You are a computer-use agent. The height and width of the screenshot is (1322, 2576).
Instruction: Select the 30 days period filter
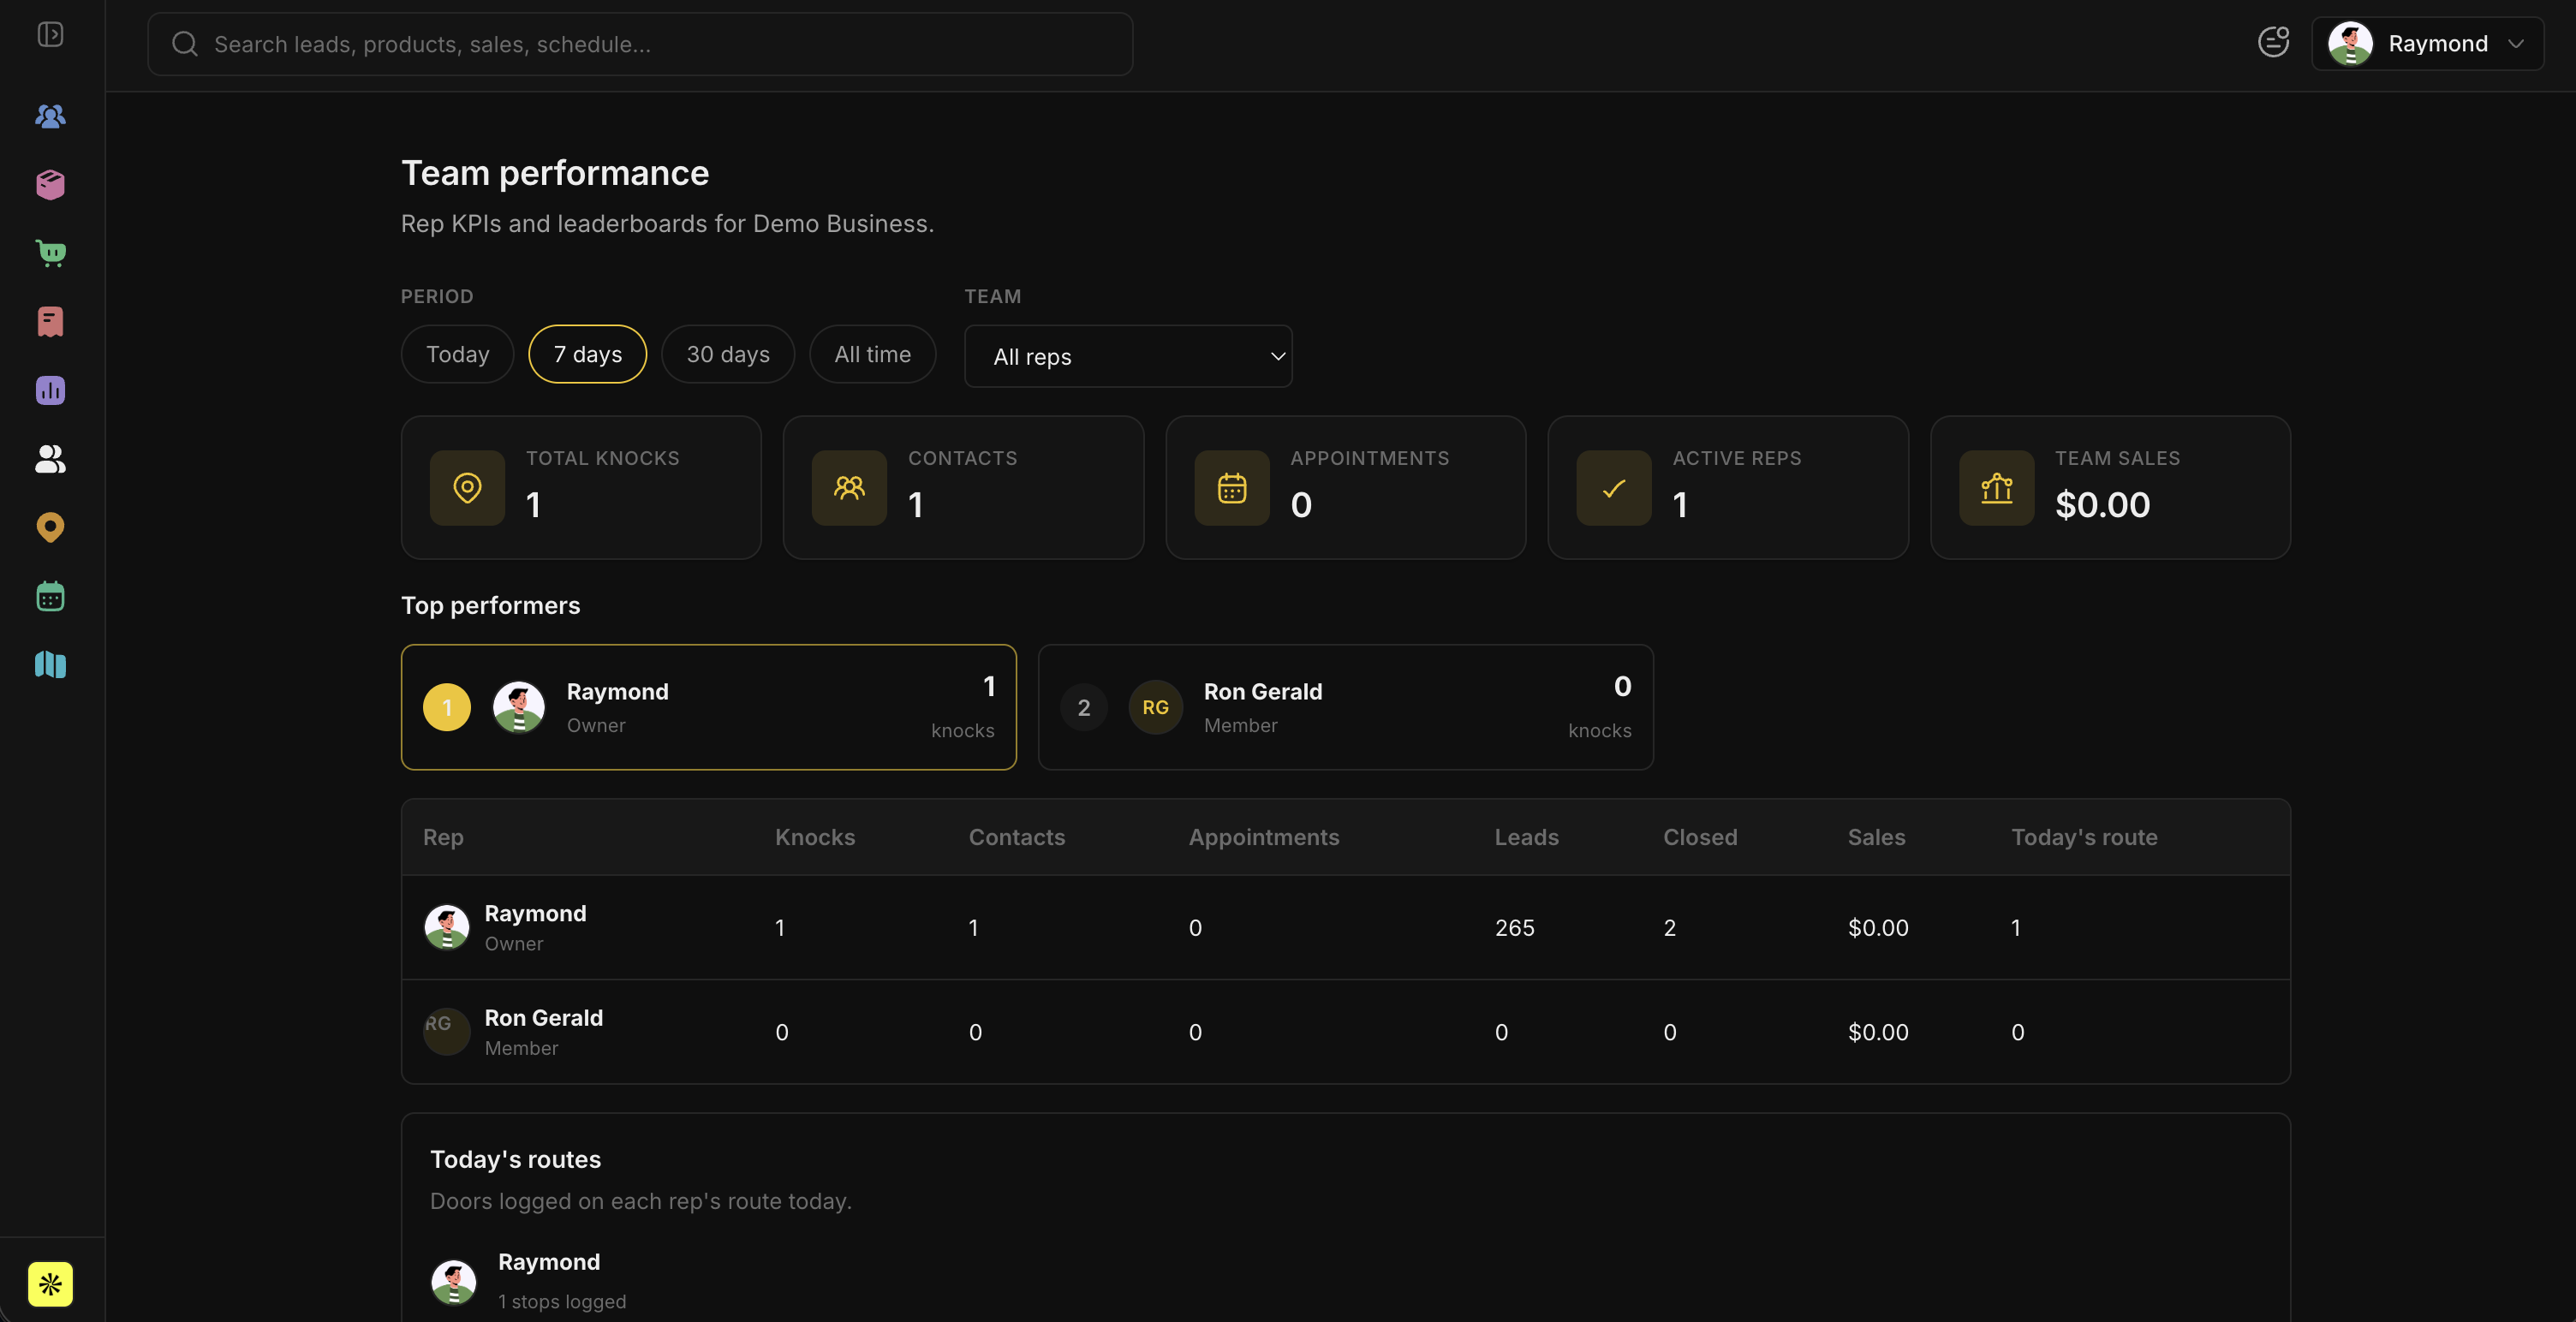(x=728, y=354)
